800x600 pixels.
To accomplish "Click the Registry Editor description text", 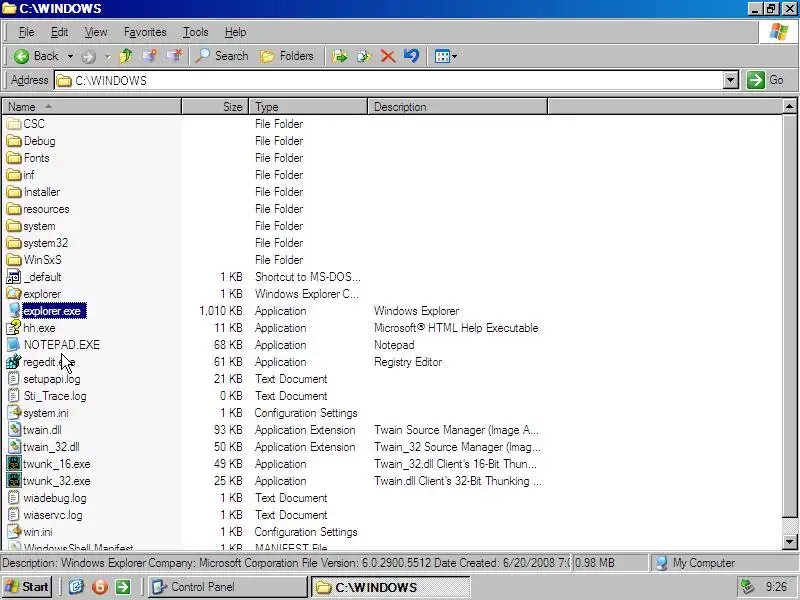I will pyautogui.click(x=408, y=362).
